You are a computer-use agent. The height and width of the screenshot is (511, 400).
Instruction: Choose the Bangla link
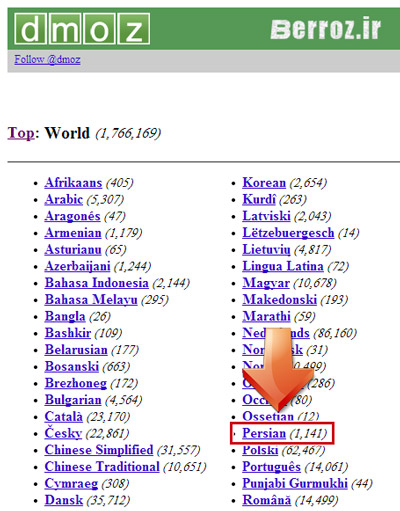[x=65, y=316]
